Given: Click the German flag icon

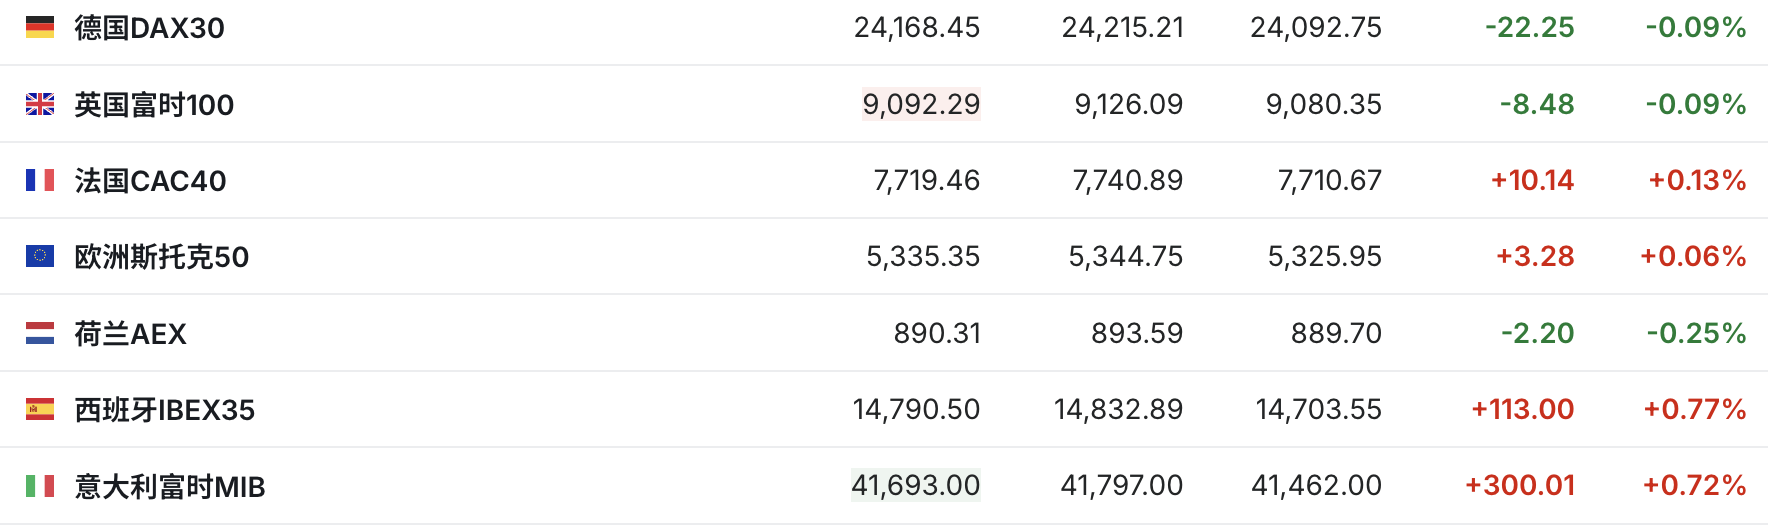Looking at the screenshot, I should [40, 27].
